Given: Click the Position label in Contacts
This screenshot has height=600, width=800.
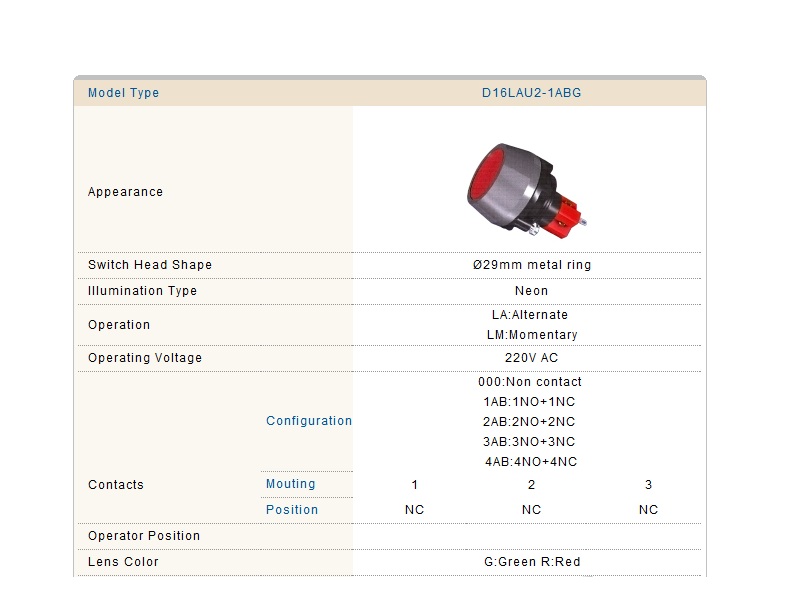Looking at the screenshot, I should (x=292, y=510).
